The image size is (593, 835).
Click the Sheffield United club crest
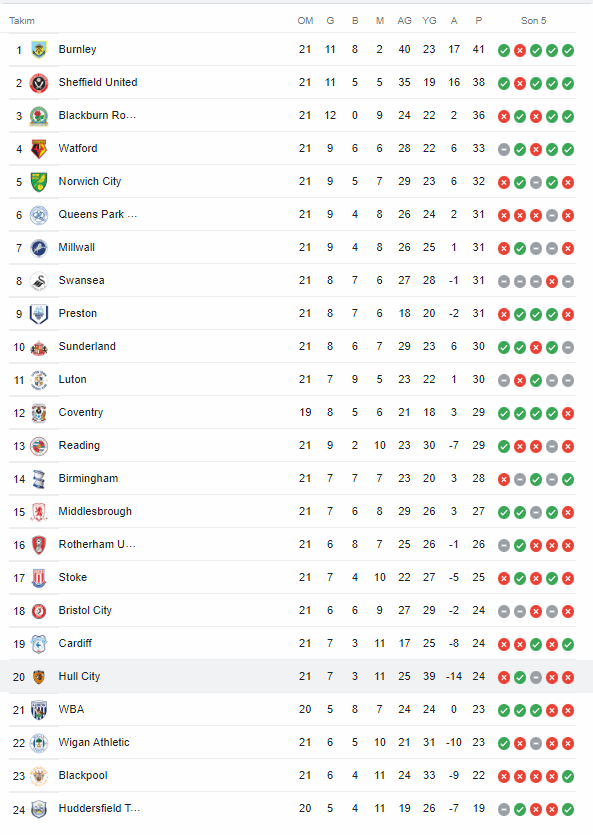tap(39, 83)
